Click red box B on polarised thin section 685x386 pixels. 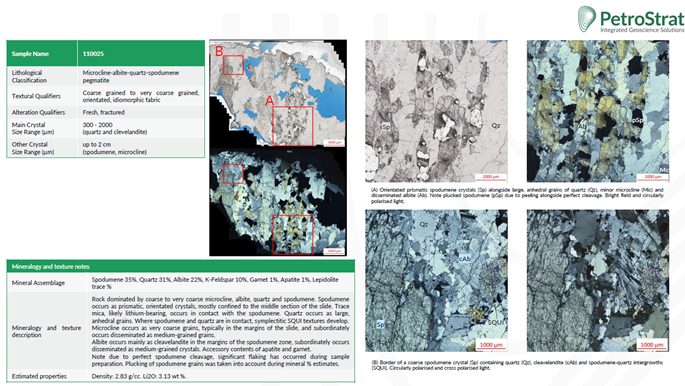pos(233,173)
